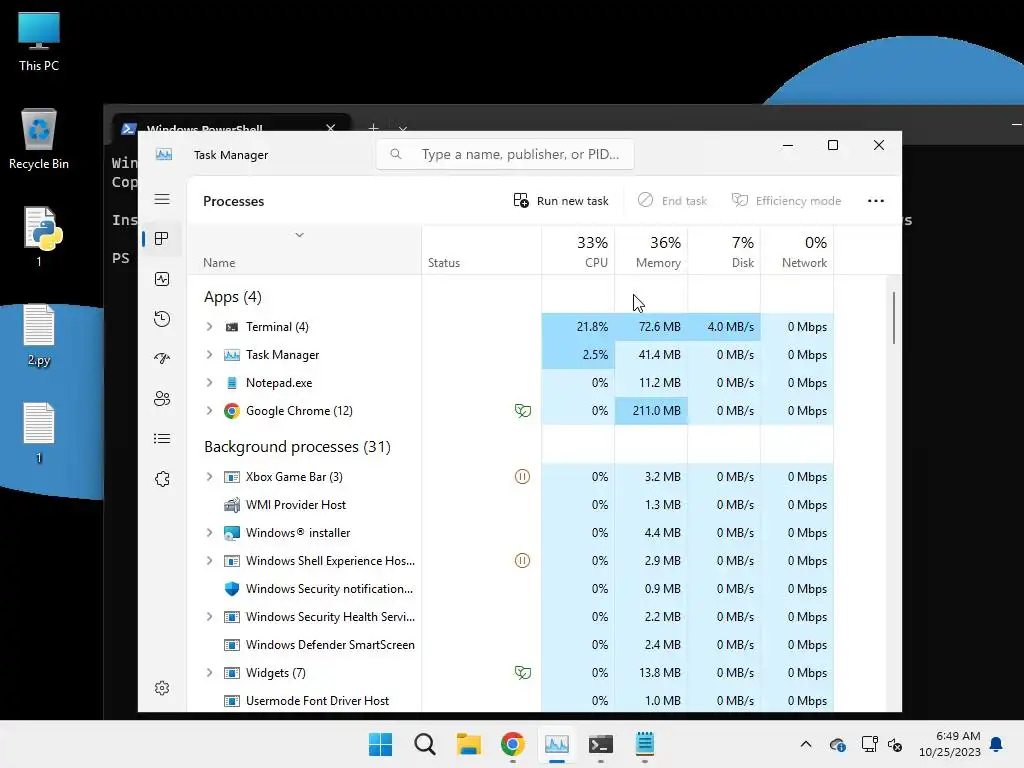Open the Users page in sidebar
This screenshot has width=1024, height=768.
pyautogui.click(x=162, y=398)
